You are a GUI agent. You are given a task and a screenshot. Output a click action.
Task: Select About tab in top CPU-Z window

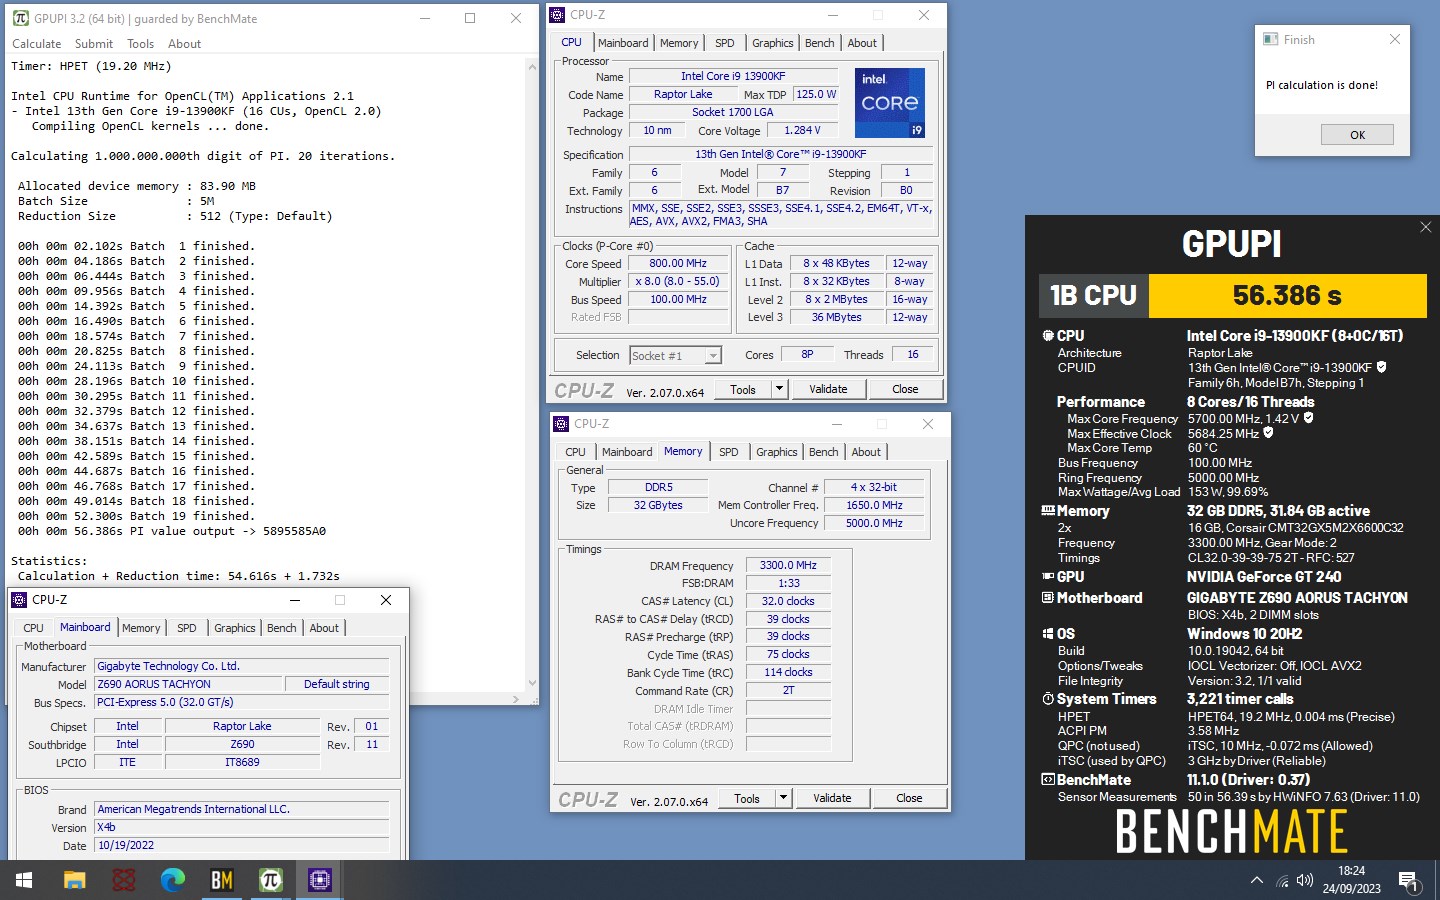coord(862,43)
